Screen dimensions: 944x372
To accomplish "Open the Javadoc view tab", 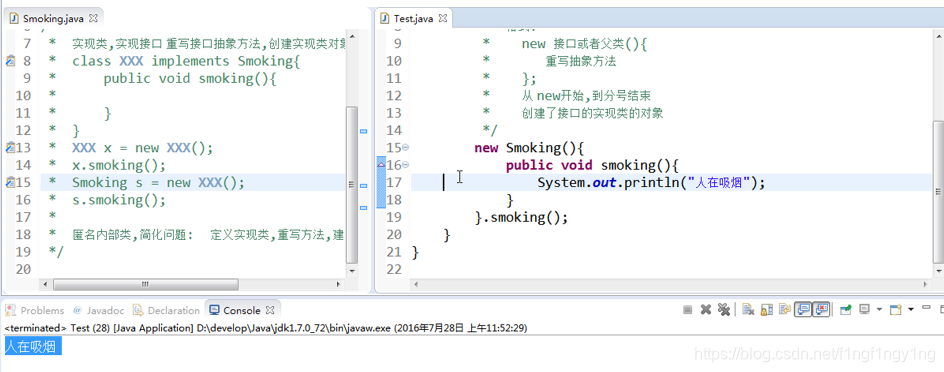I will [99, 311].
